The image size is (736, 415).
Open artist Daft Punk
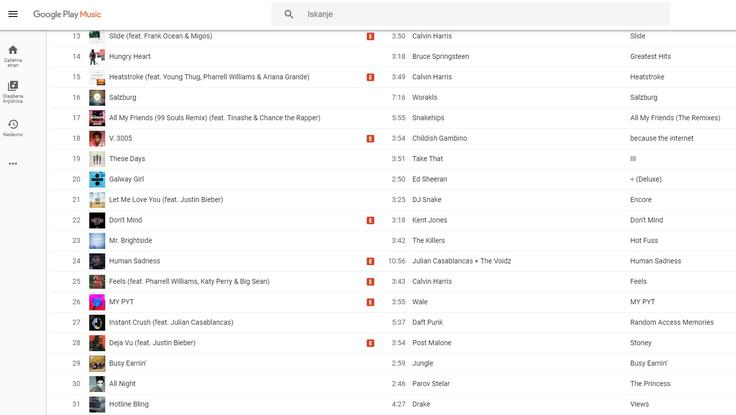coord(428,322)
